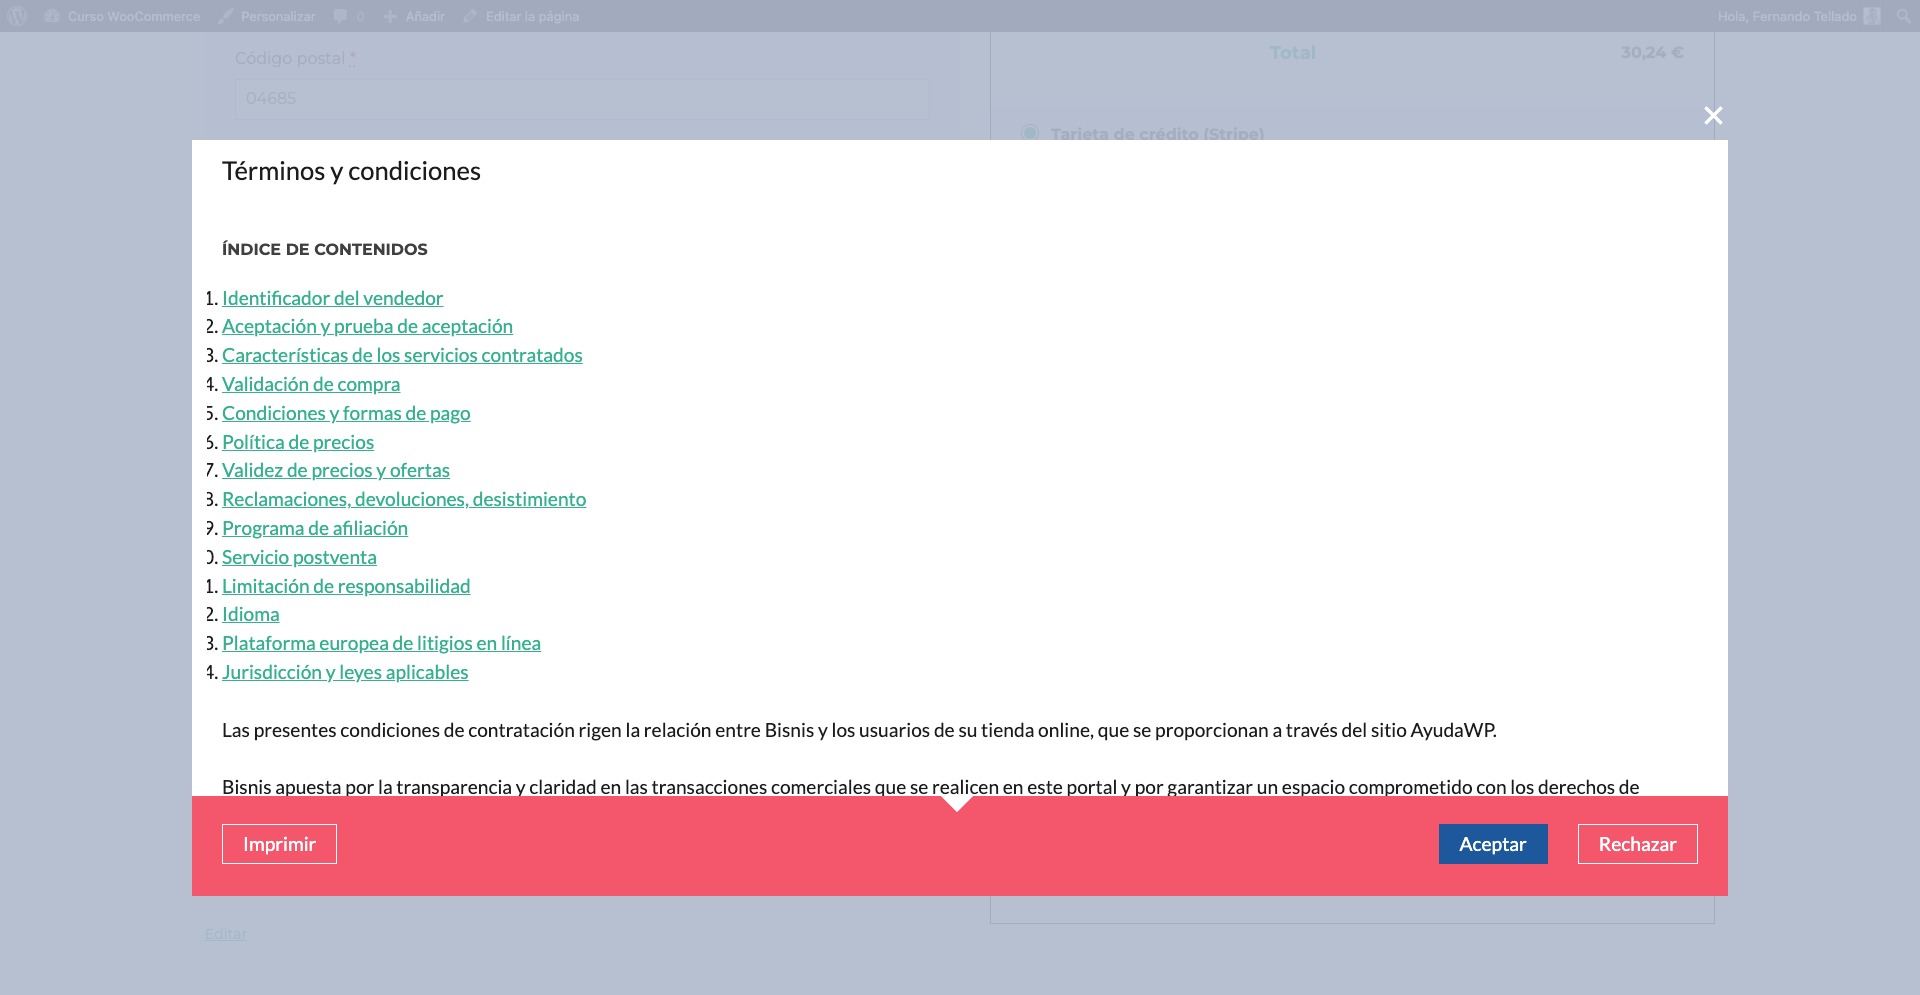This screenshot has height=995, width=1920.
Task: Click the search magnifier in admin bar
Action: tap(1904, 16)
